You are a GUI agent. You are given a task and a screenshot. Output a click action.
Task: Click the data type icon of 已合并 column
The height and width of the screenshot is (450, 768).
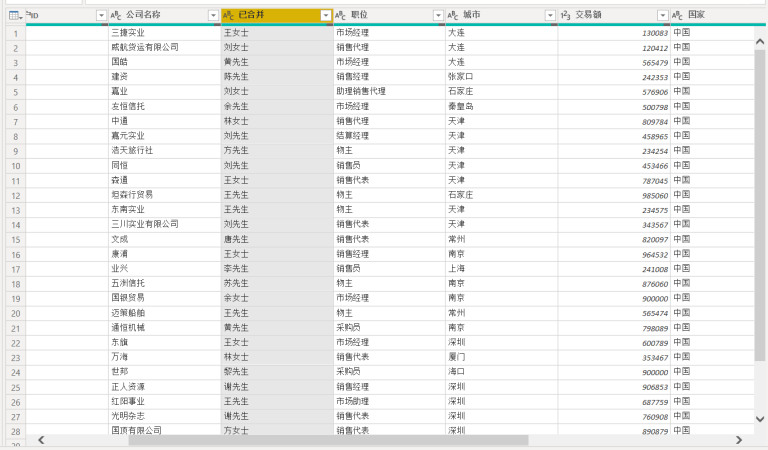229,15
